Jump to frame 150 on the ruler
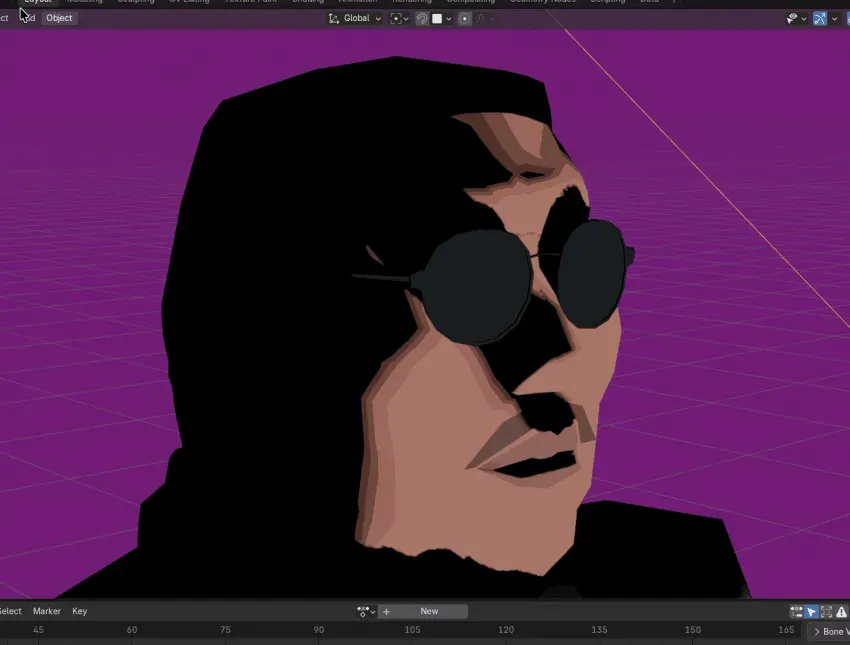 (x=693, y=630)
